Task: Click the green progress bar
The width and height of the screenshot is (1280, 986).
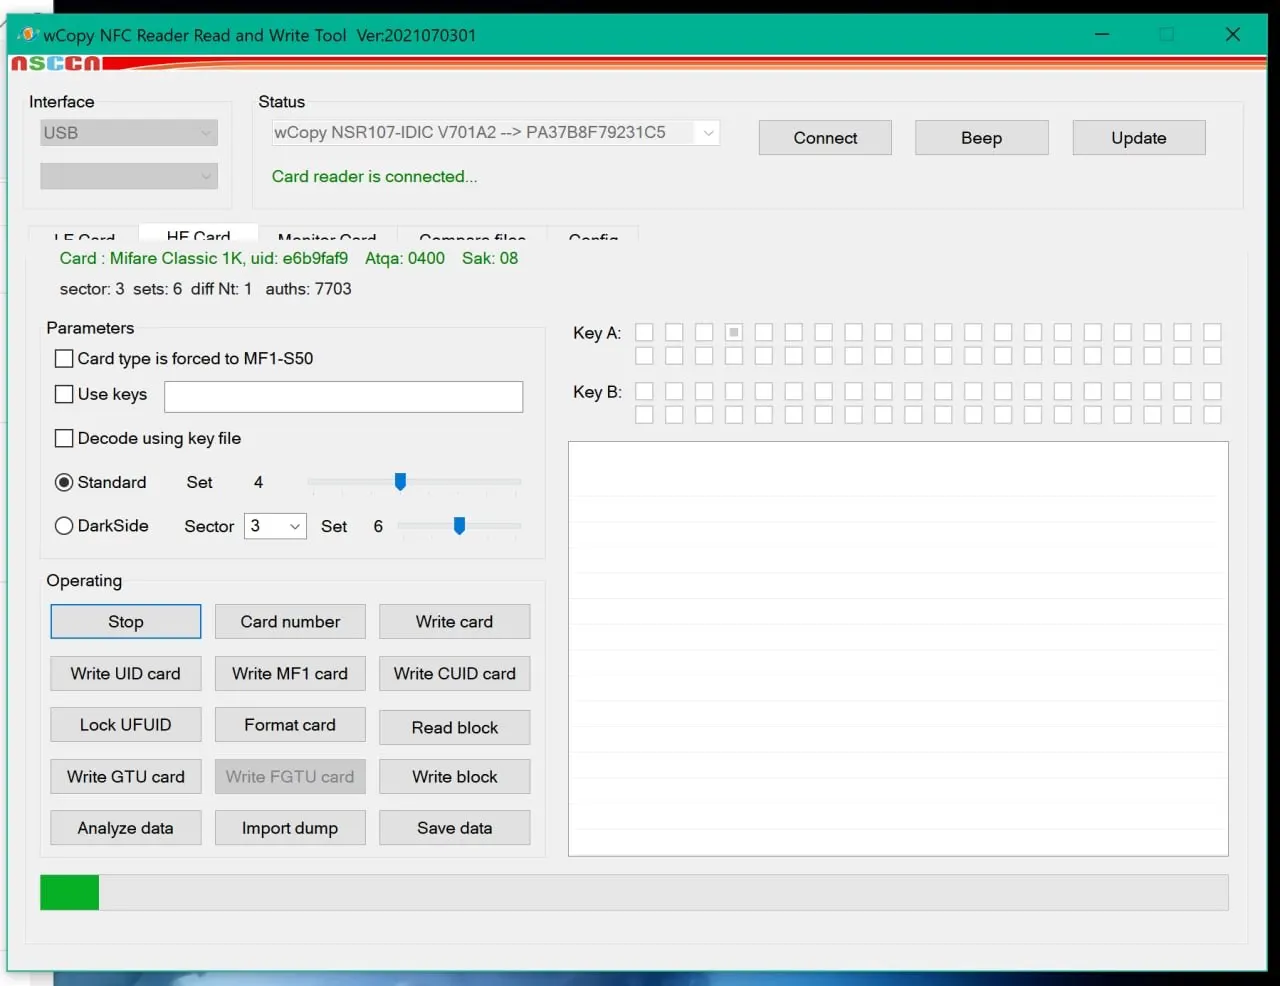Action: click(634, 893)
